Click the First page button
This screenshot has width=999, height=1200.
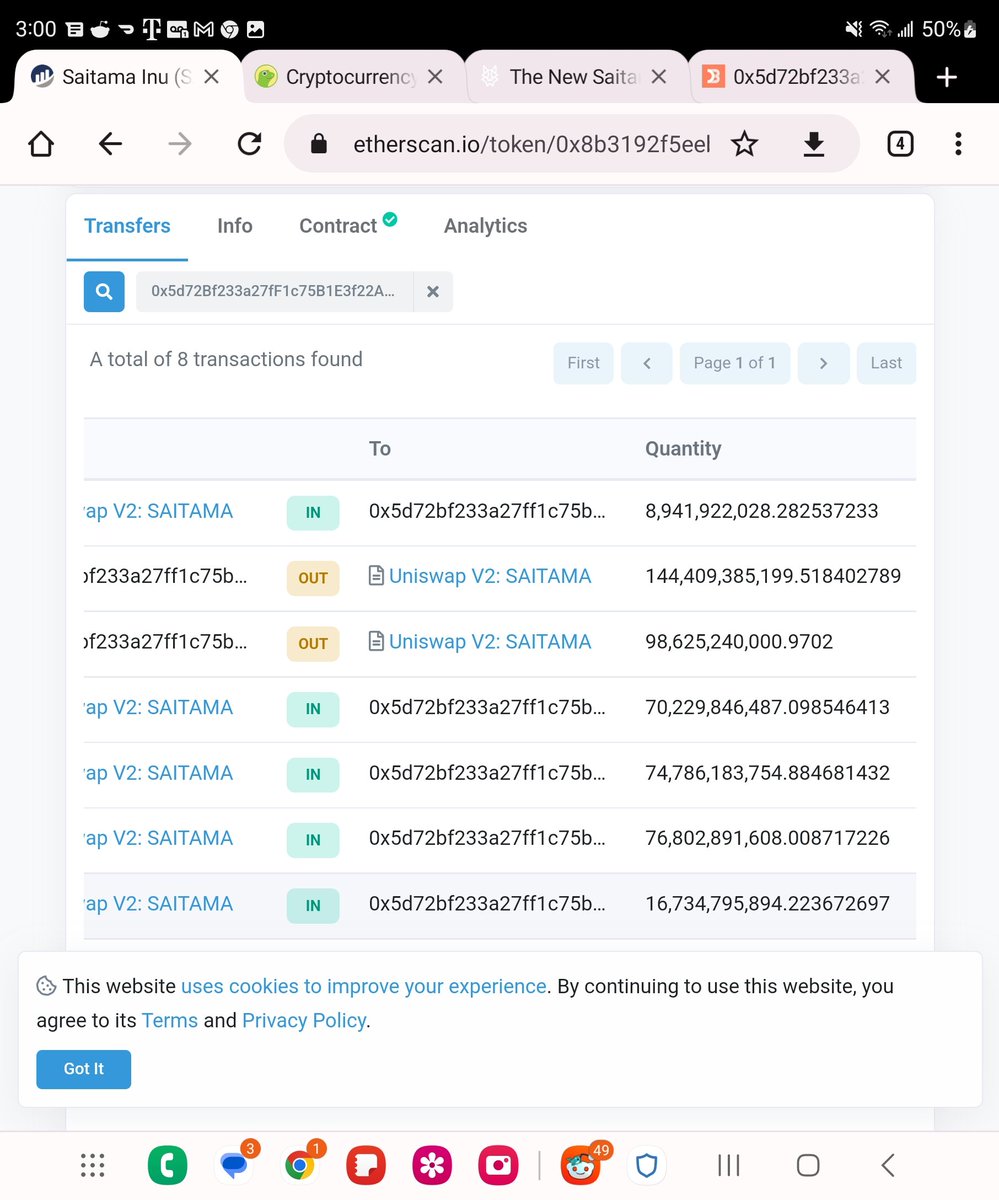coord(583,363)
